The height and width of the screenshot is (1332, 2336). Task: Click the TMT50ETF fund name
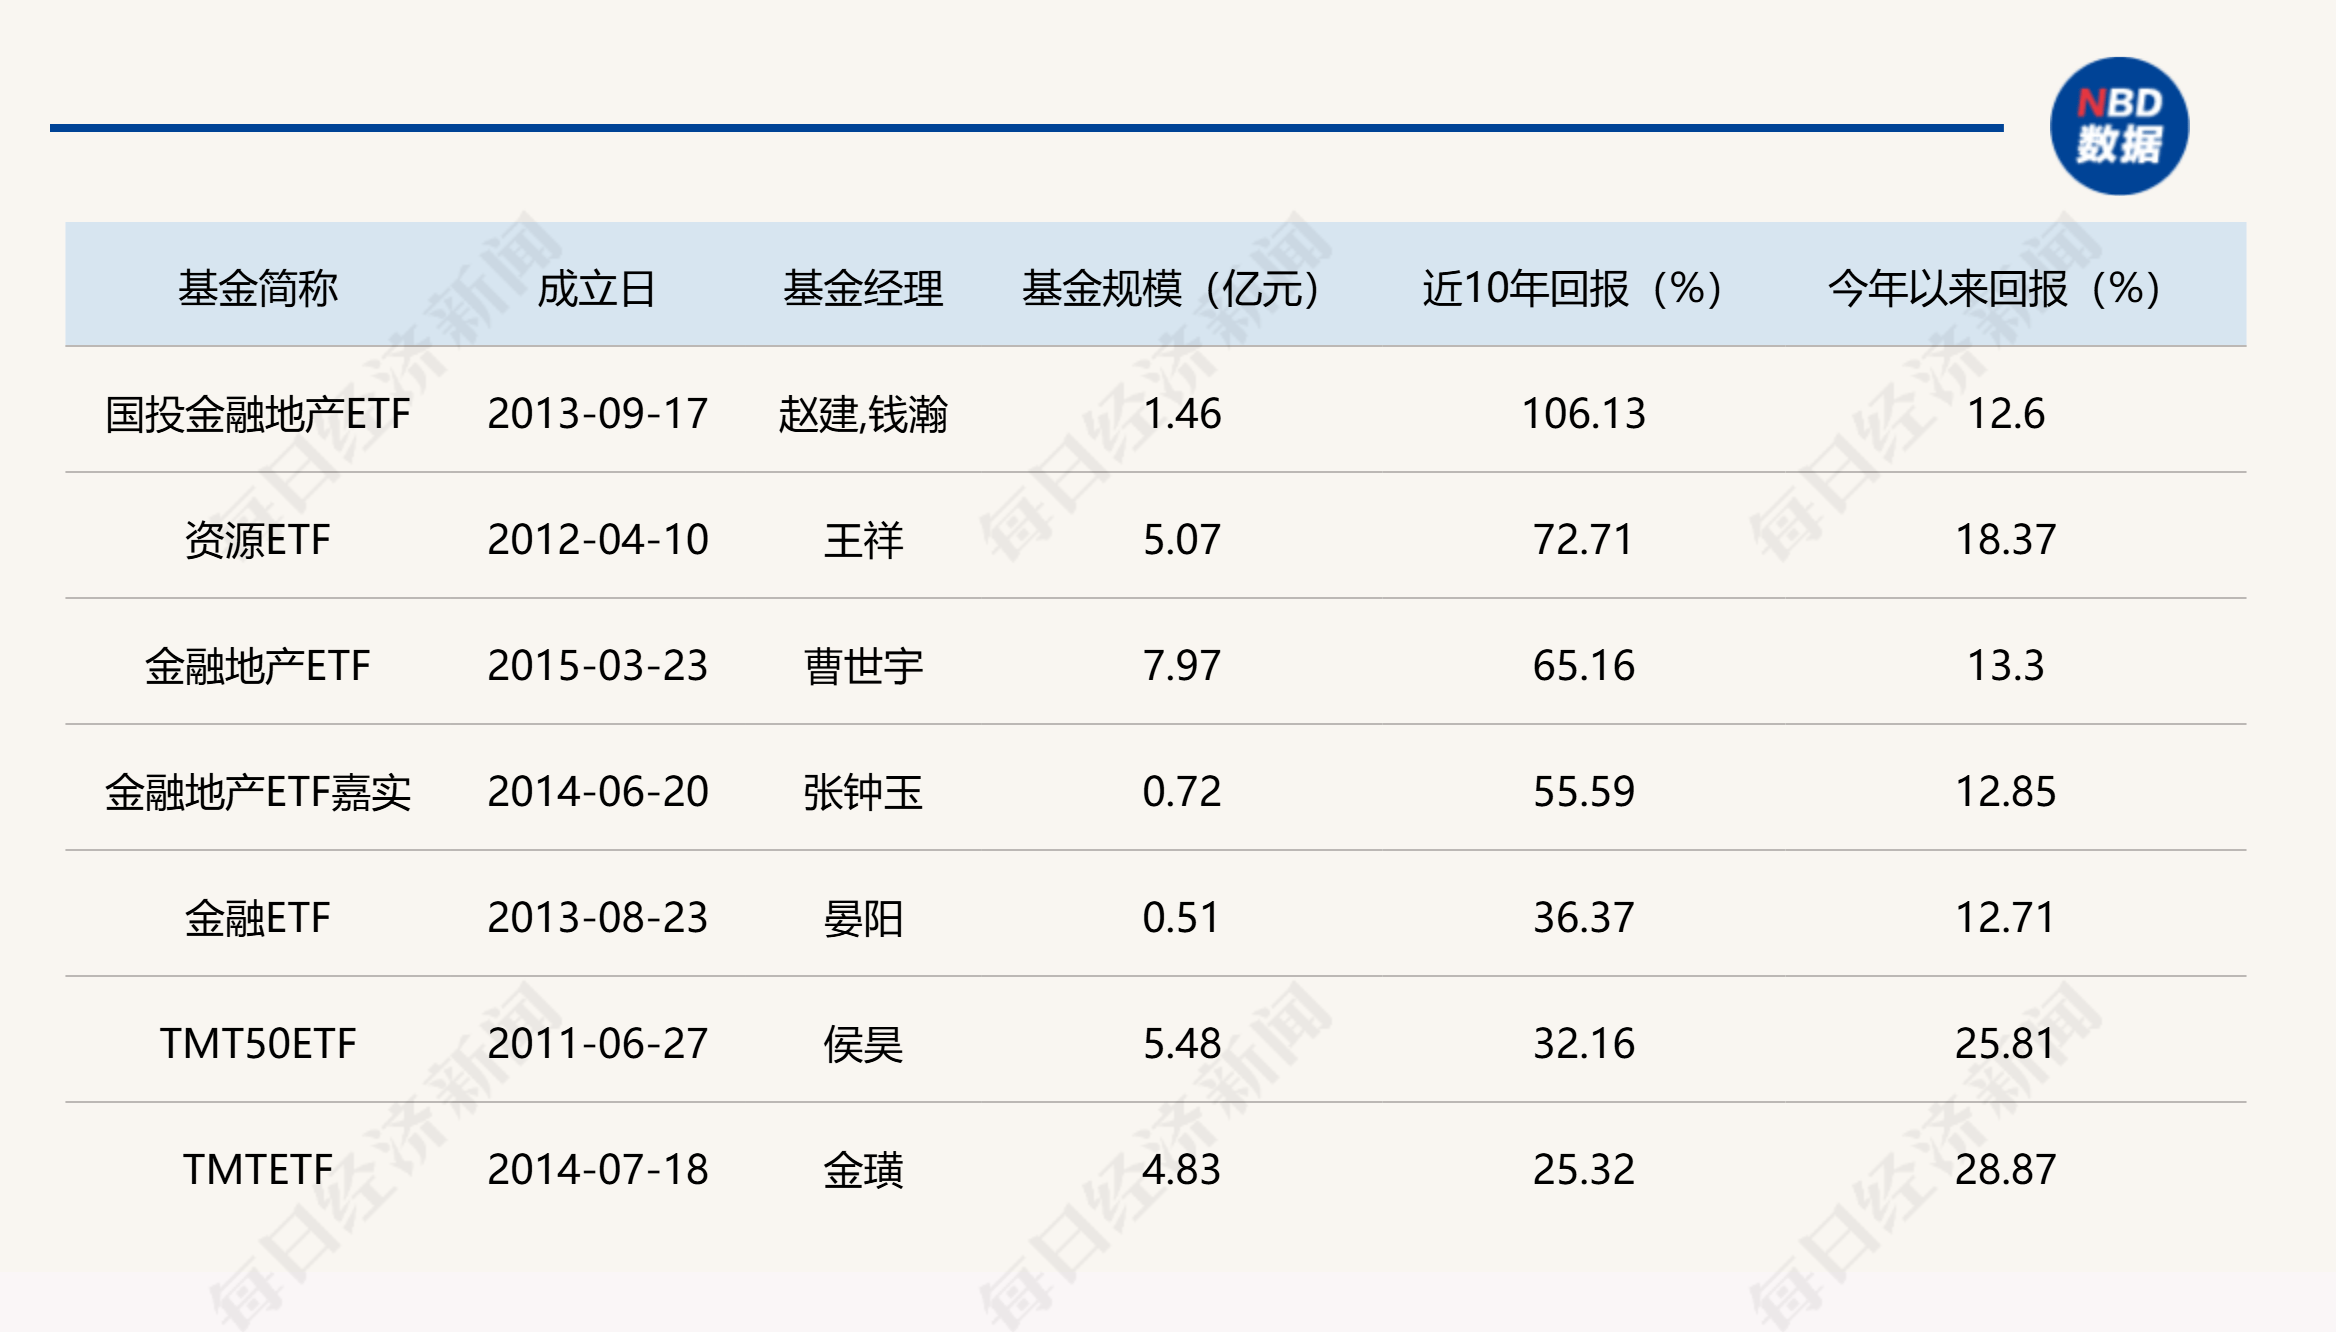pos(258,1044)
